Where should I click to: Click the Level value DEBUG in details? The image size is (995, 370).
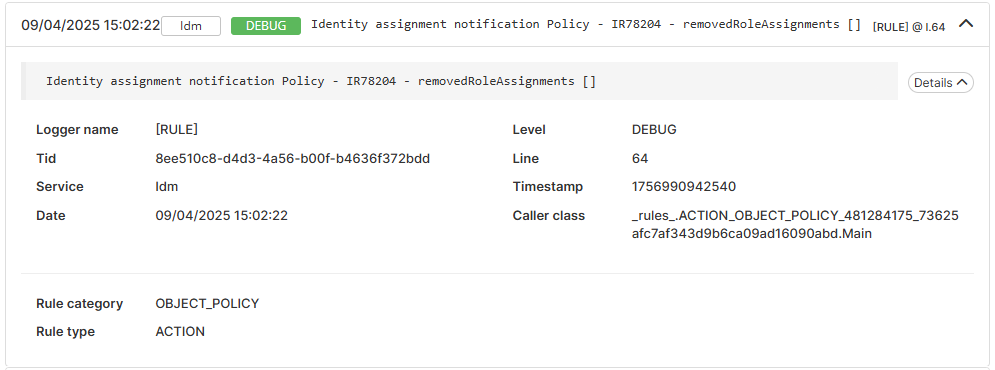click(x=654, y=129)
